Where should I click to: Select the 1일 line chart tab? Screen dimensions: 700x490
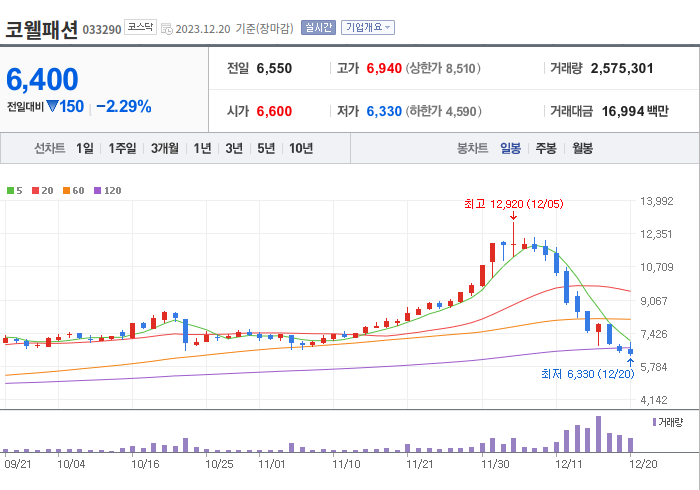pyautogui.click(x=85, y=148)
